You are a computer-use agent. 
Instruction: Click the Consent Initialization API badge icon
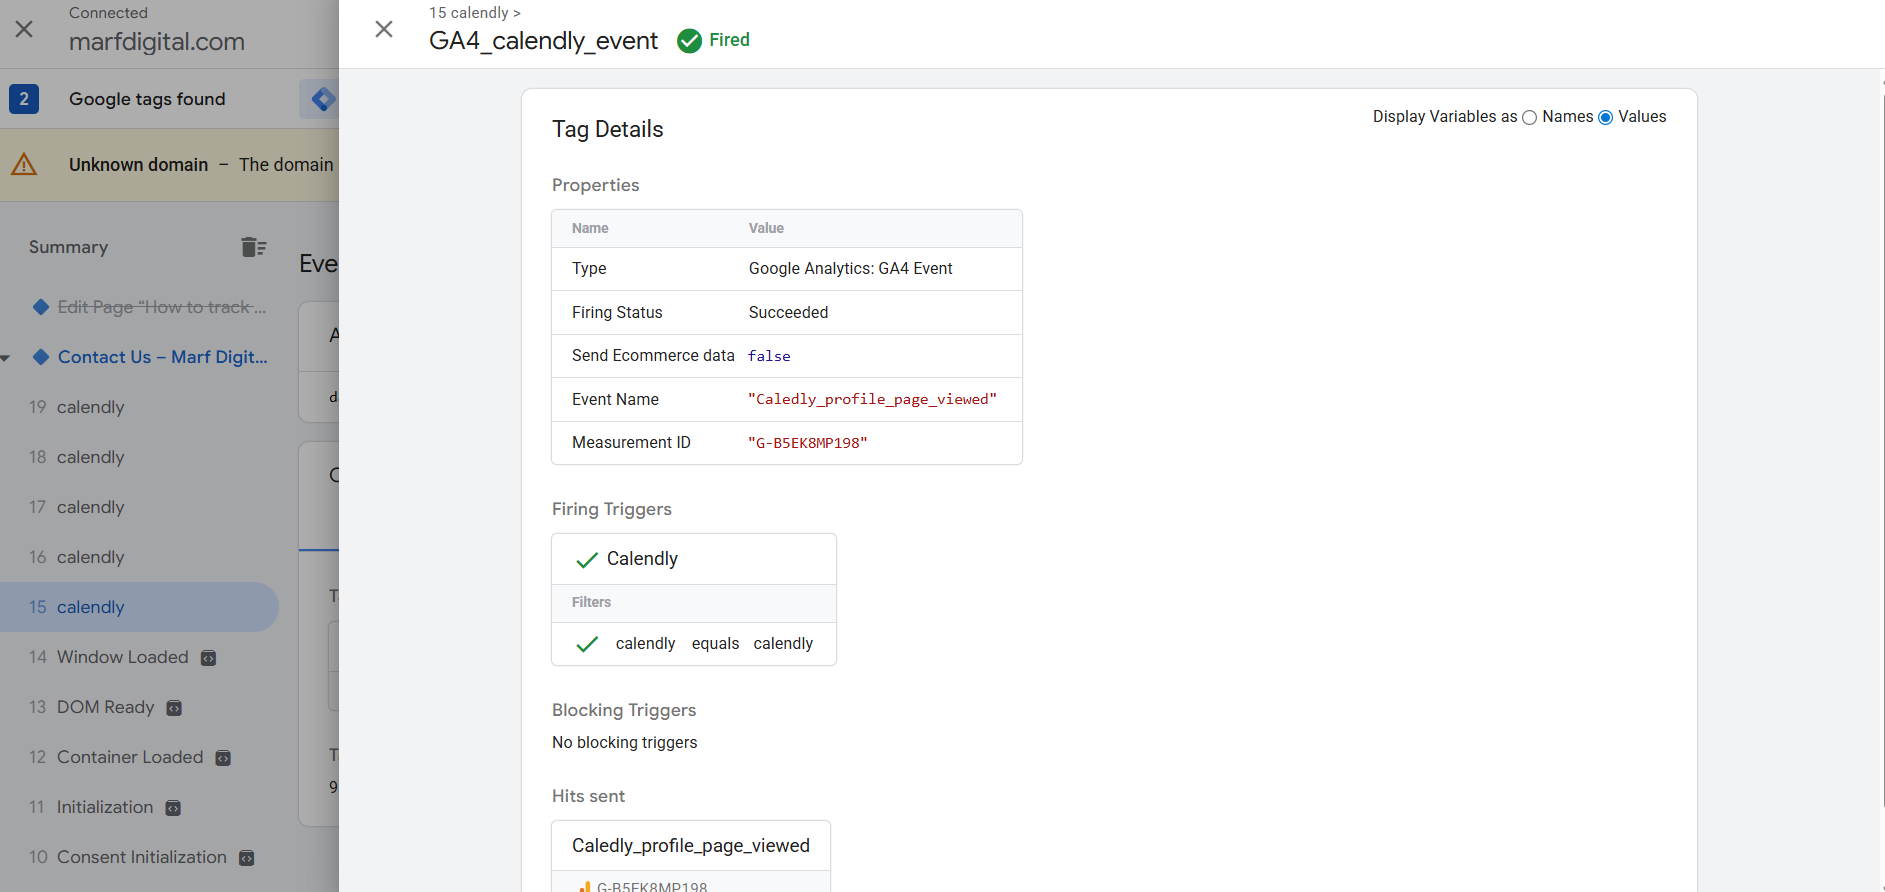pos(247,858)
